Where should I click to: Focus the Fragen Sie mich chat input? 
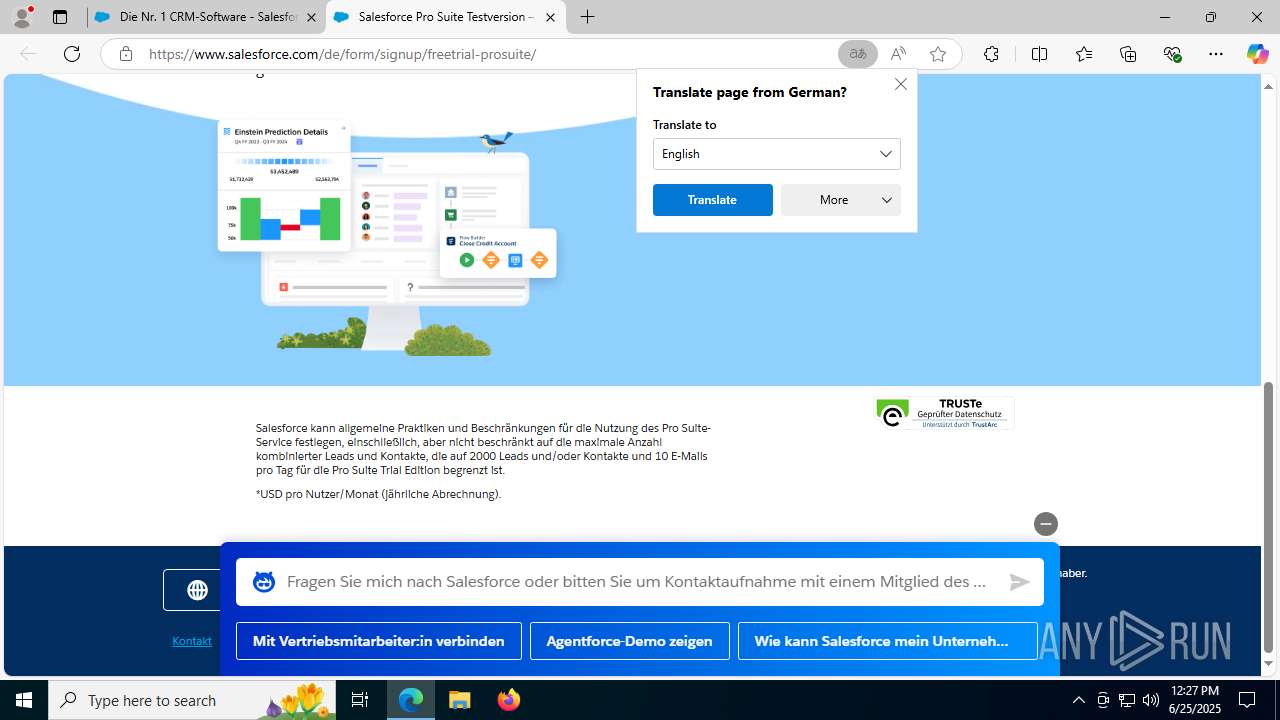pyautogui.click(x=638, y=582)
